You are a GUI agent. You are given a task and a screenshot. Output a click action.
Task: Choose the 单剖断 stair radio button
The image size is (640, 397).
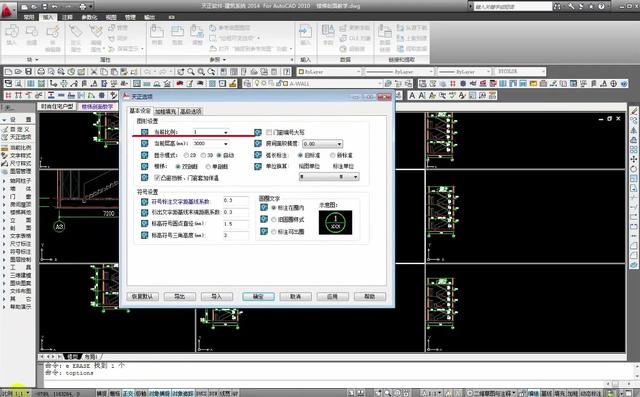[208, 166]
